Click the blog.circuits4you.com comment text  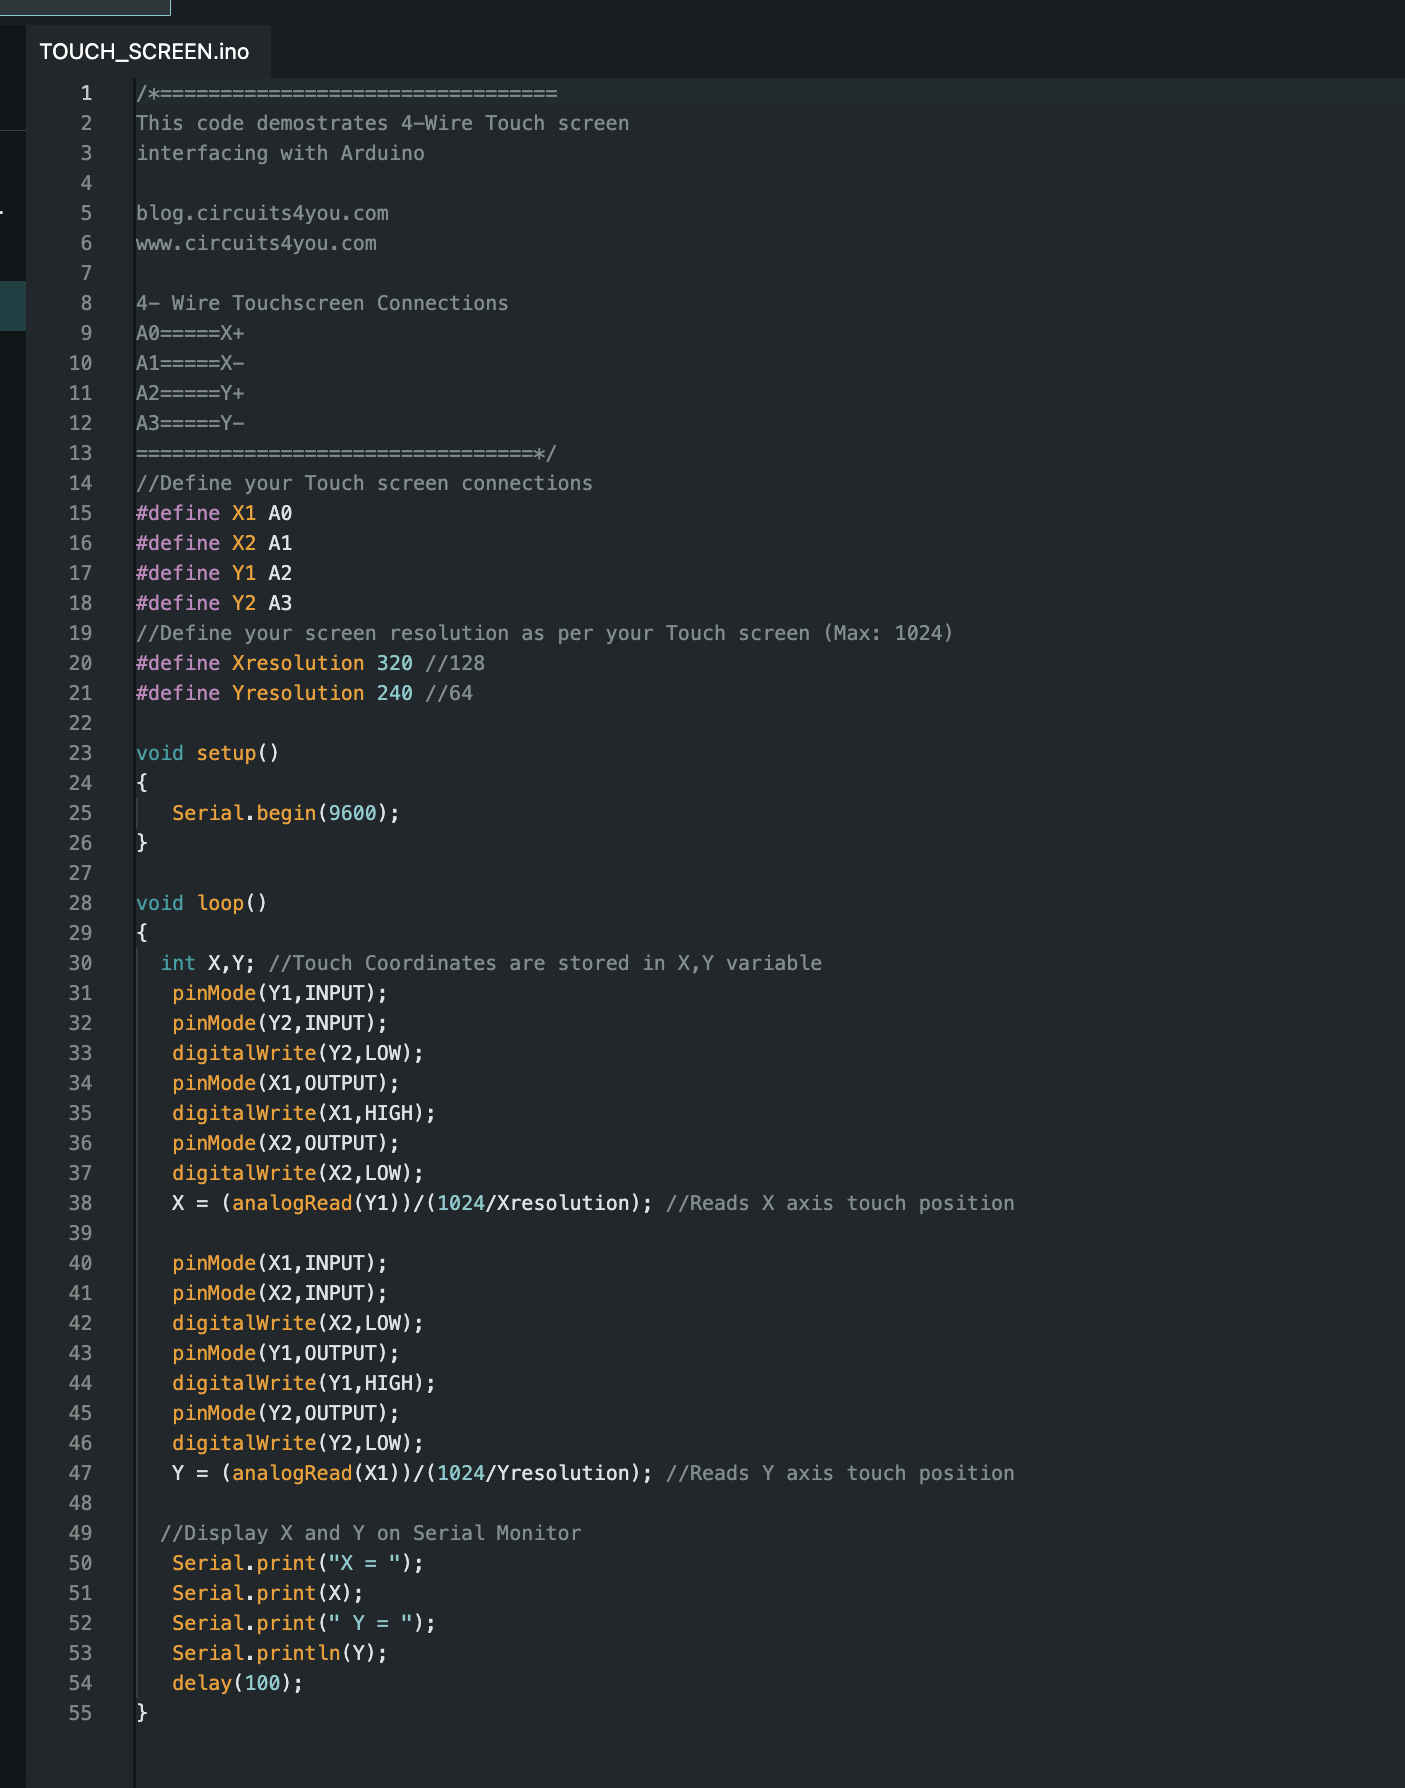point(262,213)
